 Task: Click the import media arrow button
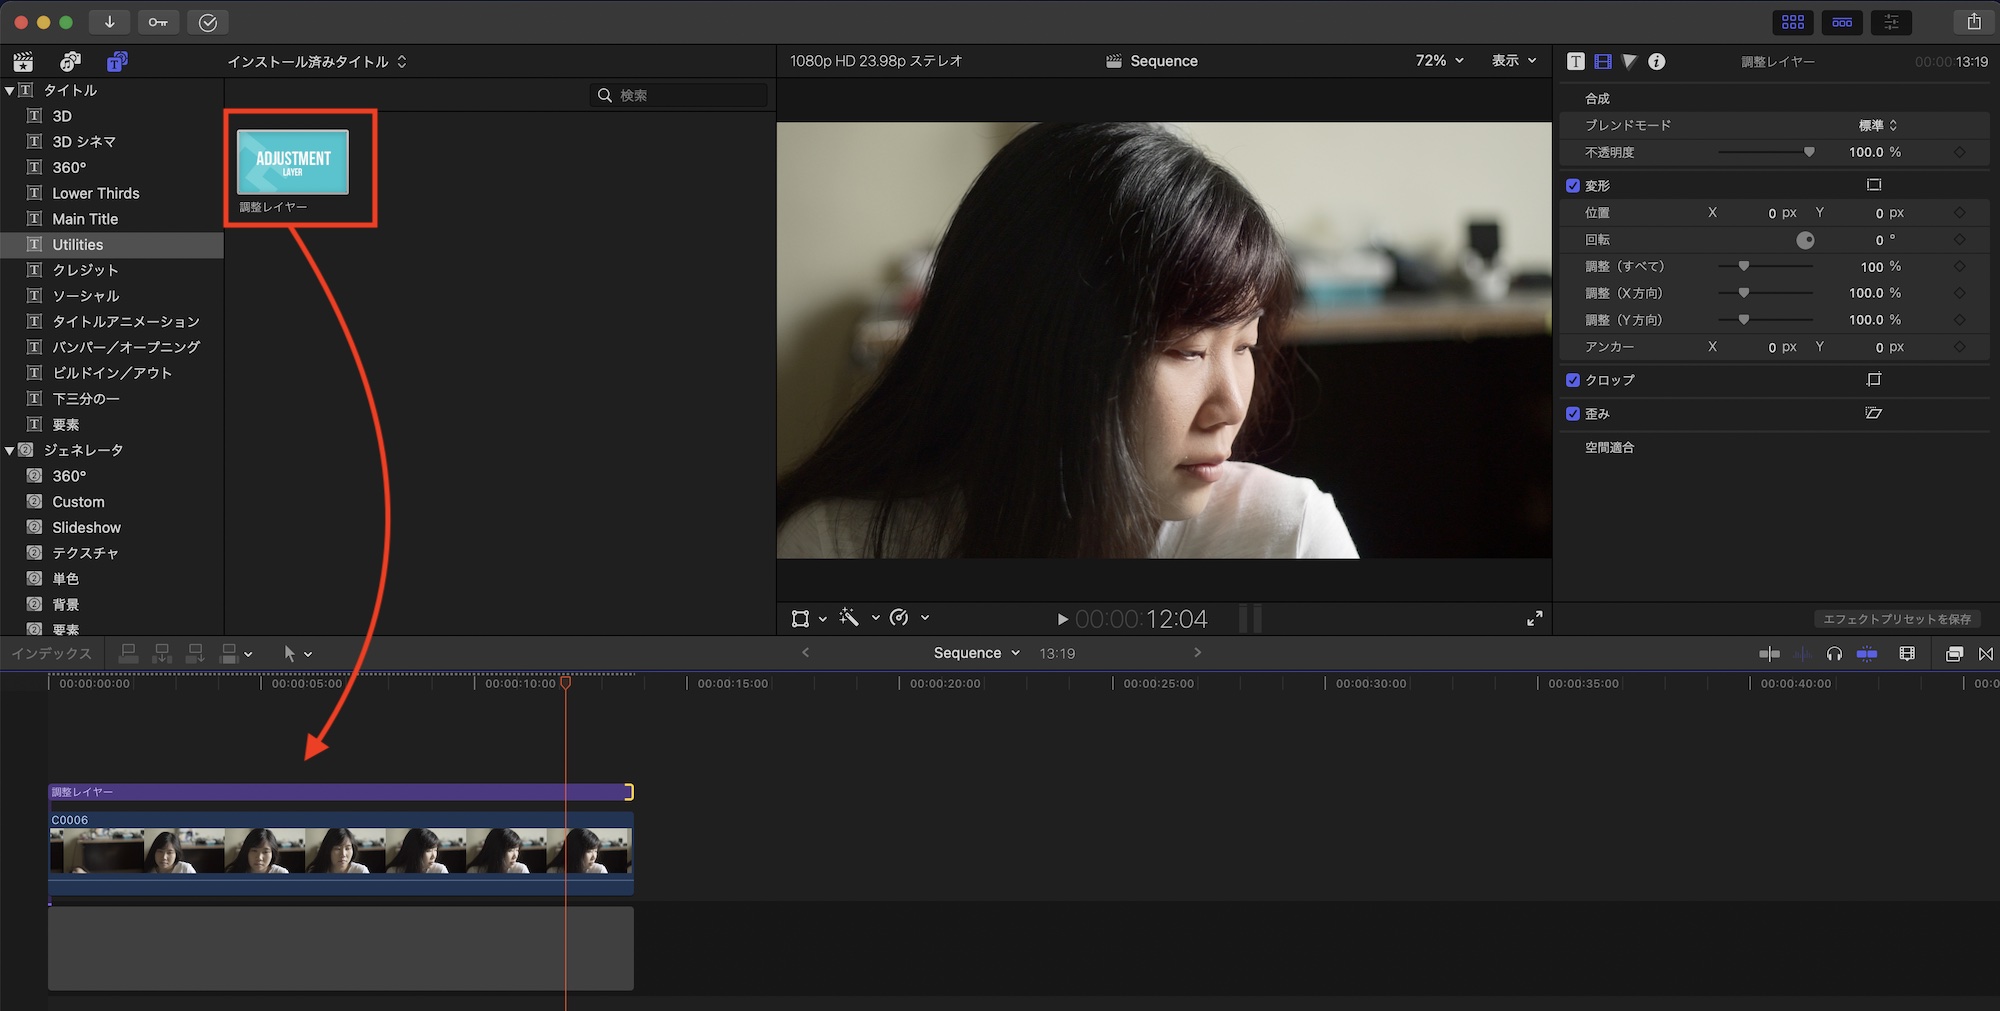[109, 22]
